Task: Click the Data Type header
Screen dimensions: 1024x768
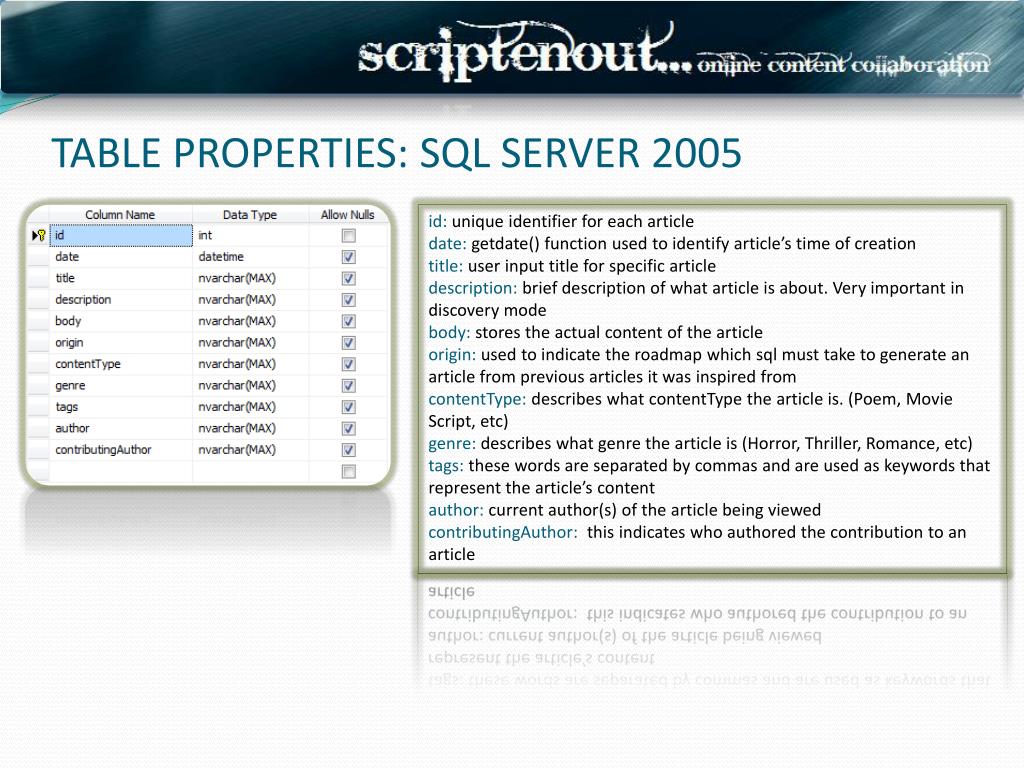Action: coord(250,215)
